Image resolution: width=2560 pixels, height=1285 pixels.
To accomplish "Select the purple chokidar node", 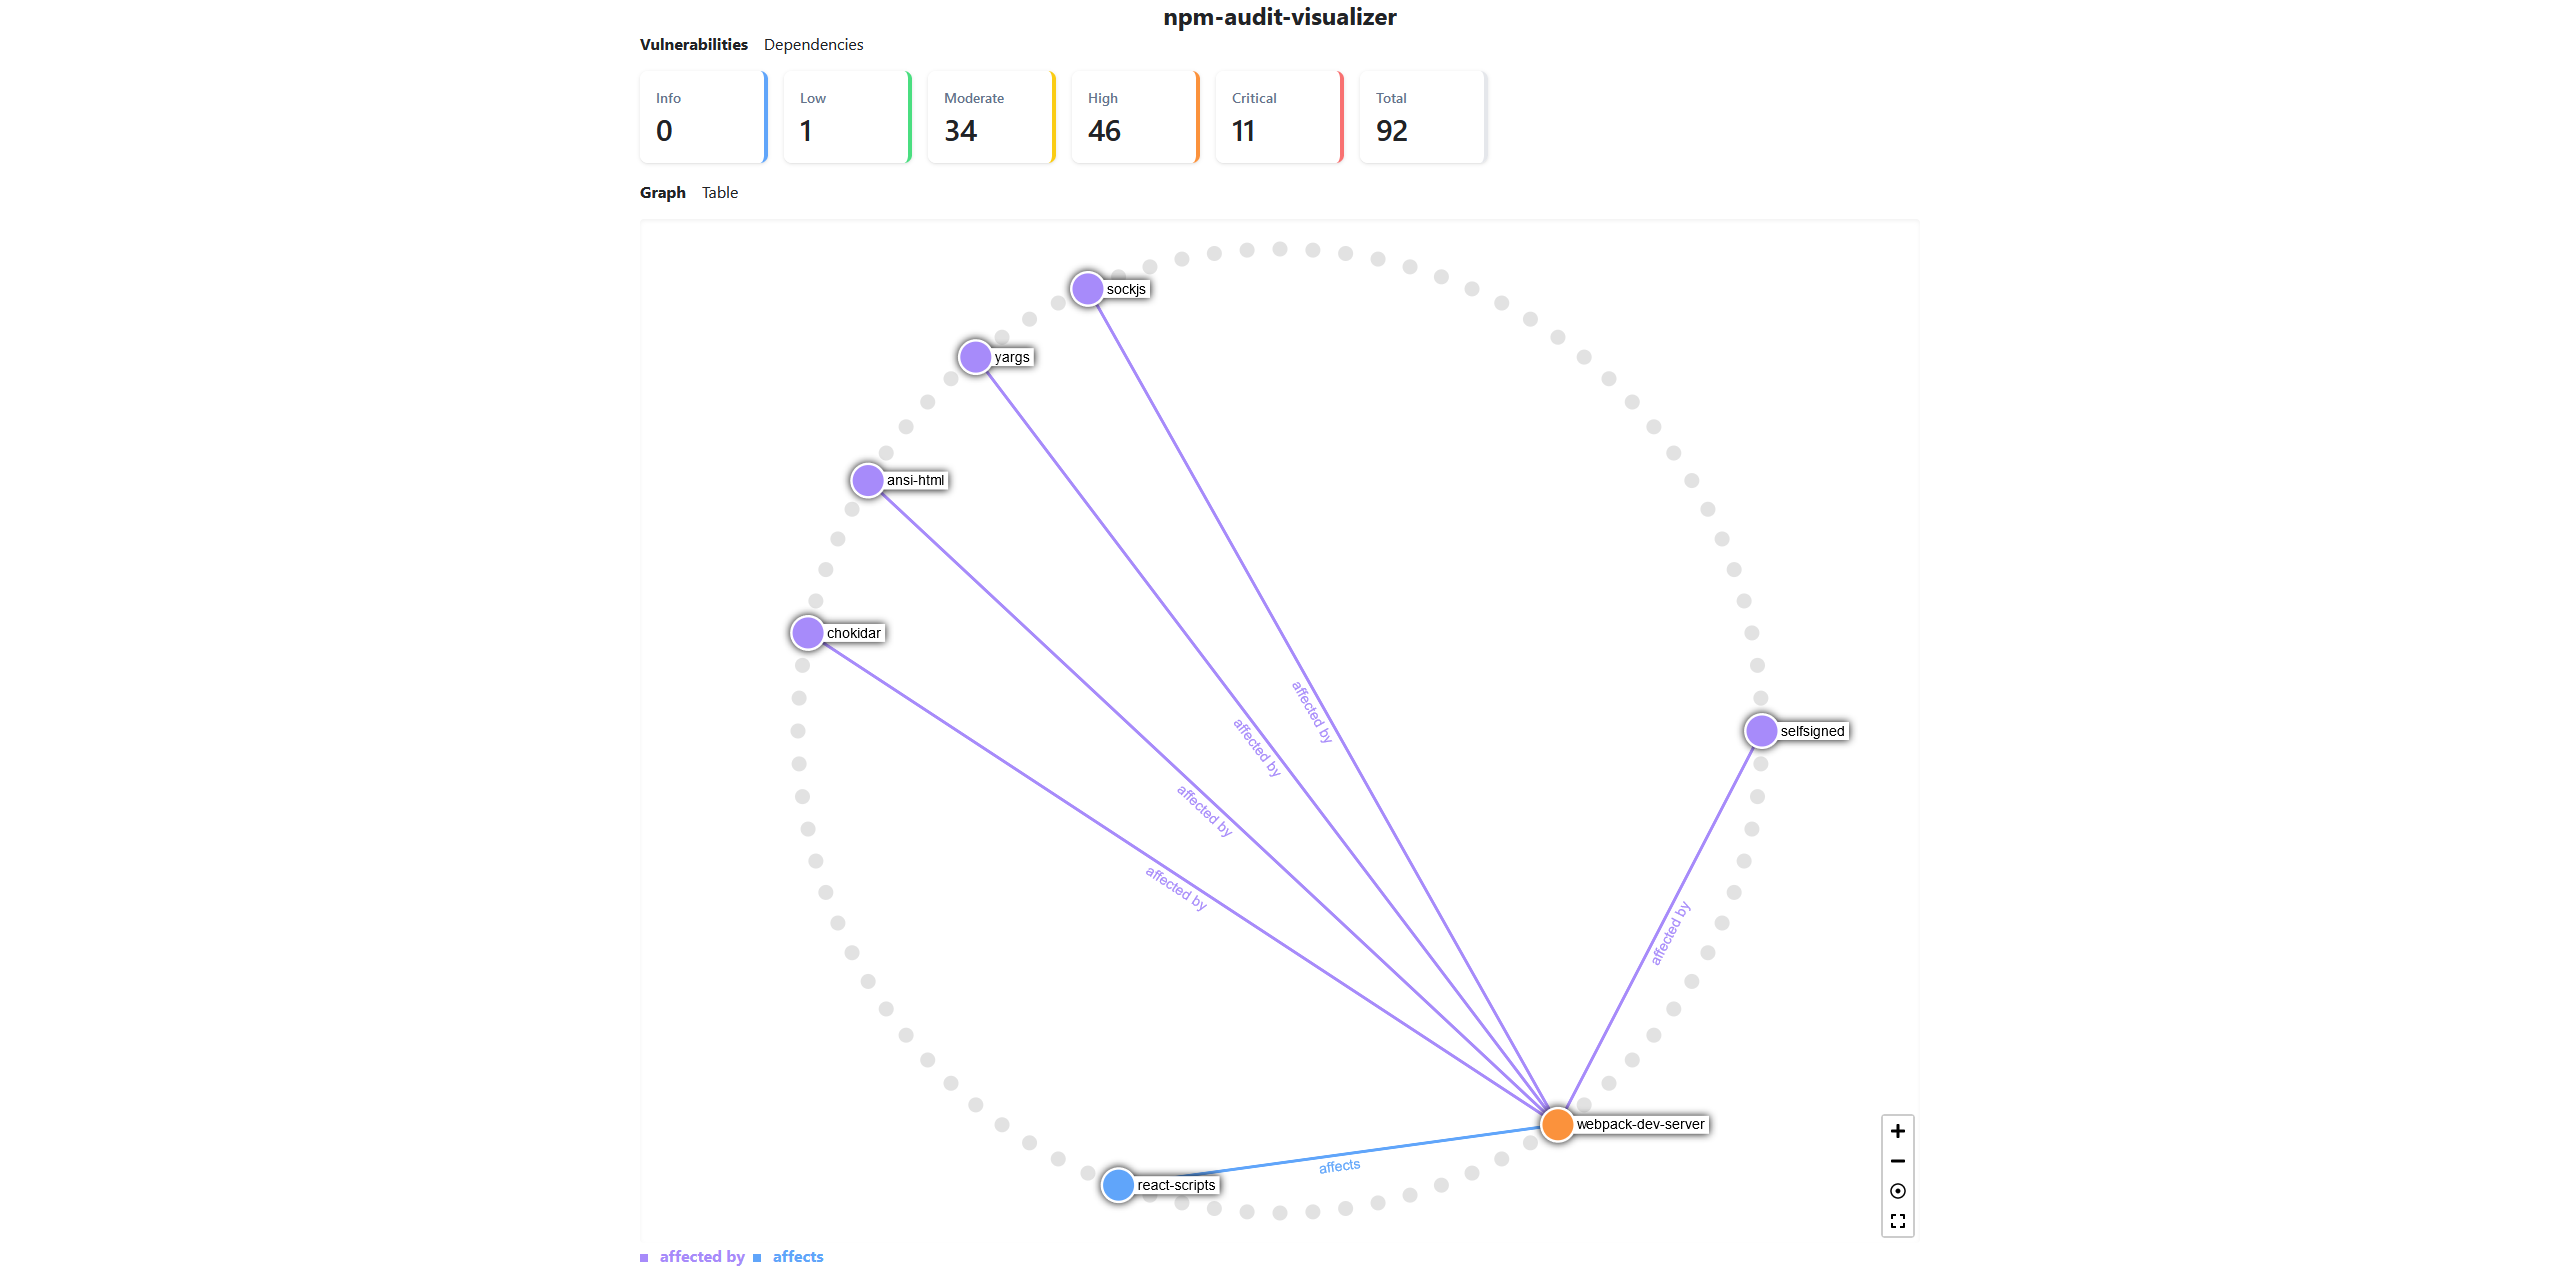I will pos(807,633).
